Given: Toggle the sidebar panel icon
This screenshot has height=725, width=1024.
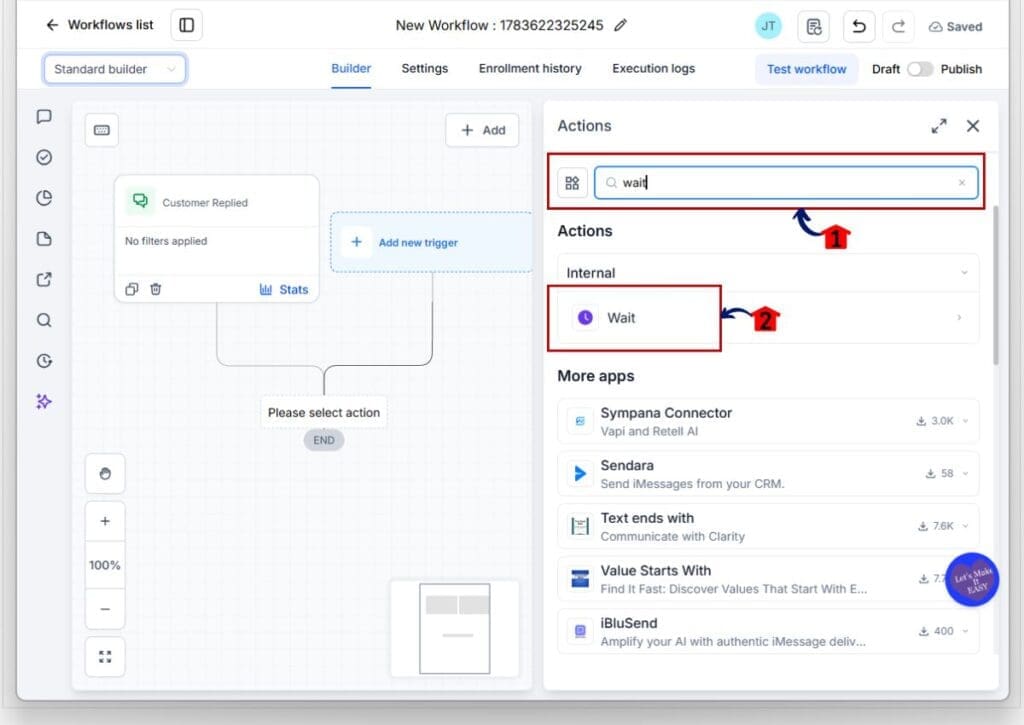Looking at the screenshot, I should [x=187, y=25].
